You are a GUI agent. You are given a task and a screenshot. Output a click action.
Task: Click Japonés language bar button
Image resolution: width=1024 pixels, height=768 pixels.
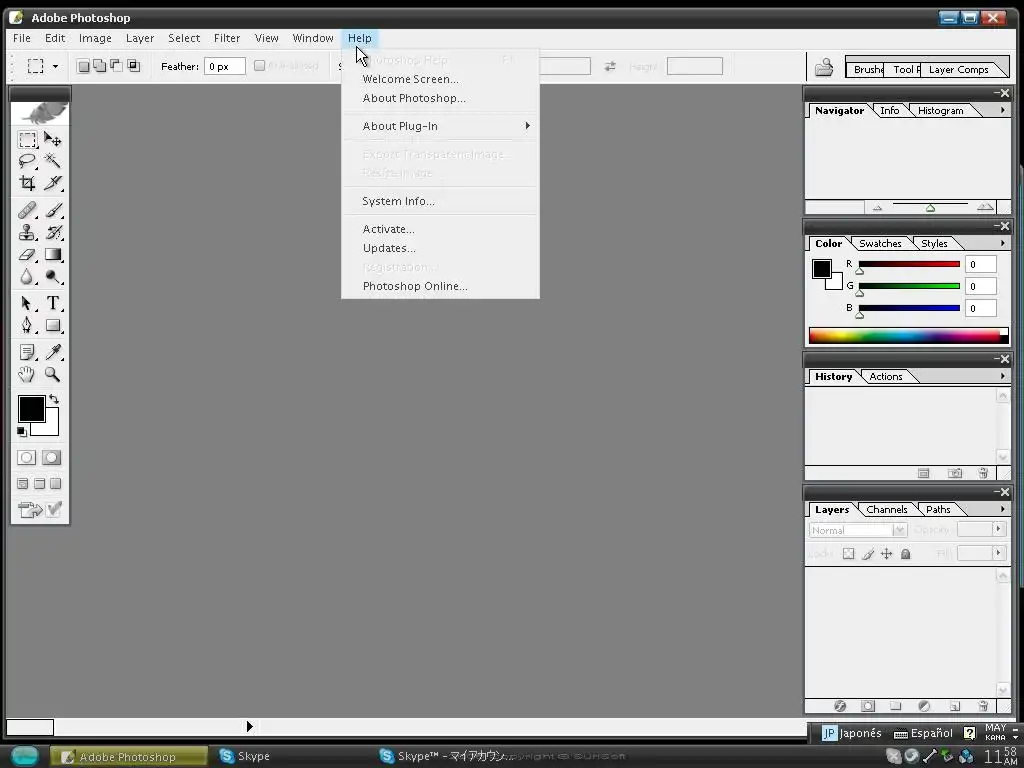(x=852, y=733)
